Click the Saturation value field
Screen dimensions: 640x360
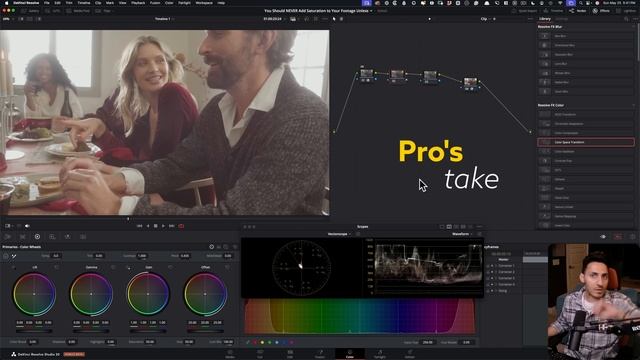(x=150, y=342)
